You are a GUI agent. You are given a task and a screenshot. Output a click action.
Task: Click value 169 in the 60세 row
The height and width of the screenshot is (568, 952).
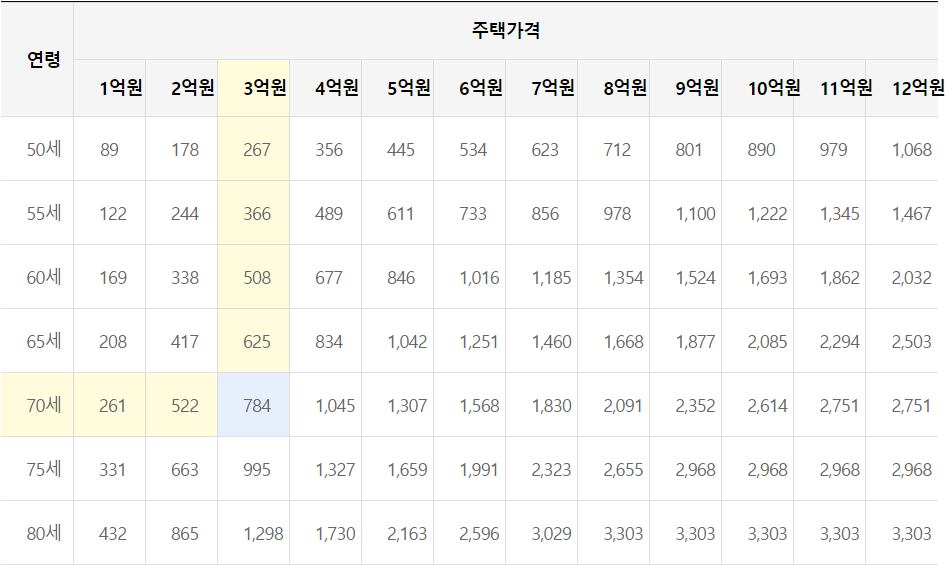pos(113,277)
